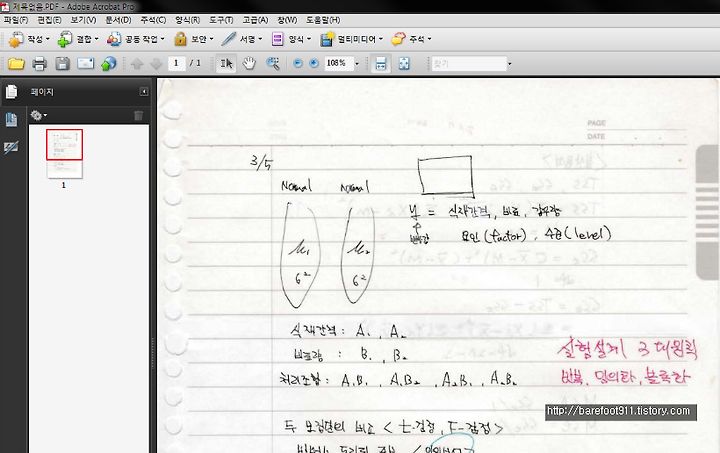Open the 문서(D) menu
The width and height of the screenshot is (720, 453).
point(118,20)
